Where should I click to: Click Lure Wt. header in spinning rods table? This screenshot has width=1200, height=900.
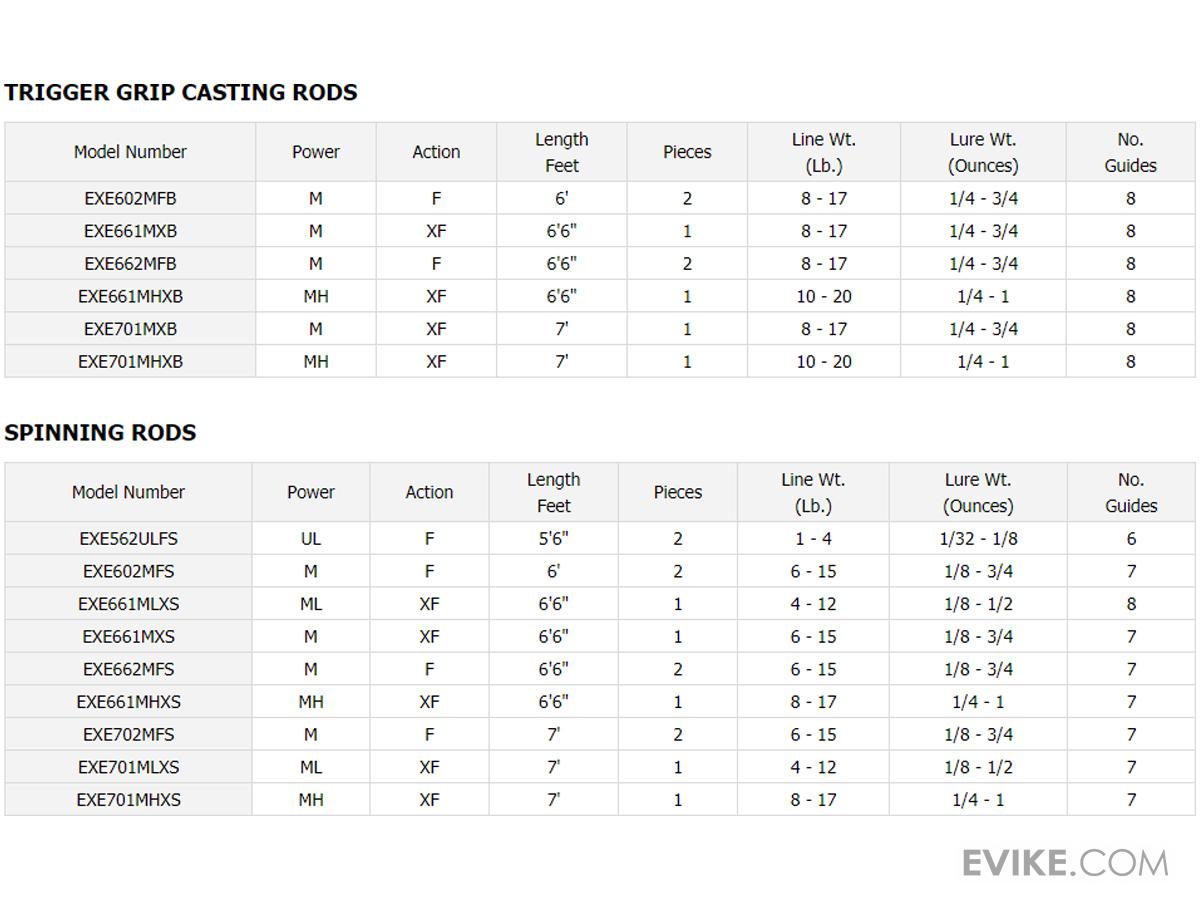(x=978, y=492)
